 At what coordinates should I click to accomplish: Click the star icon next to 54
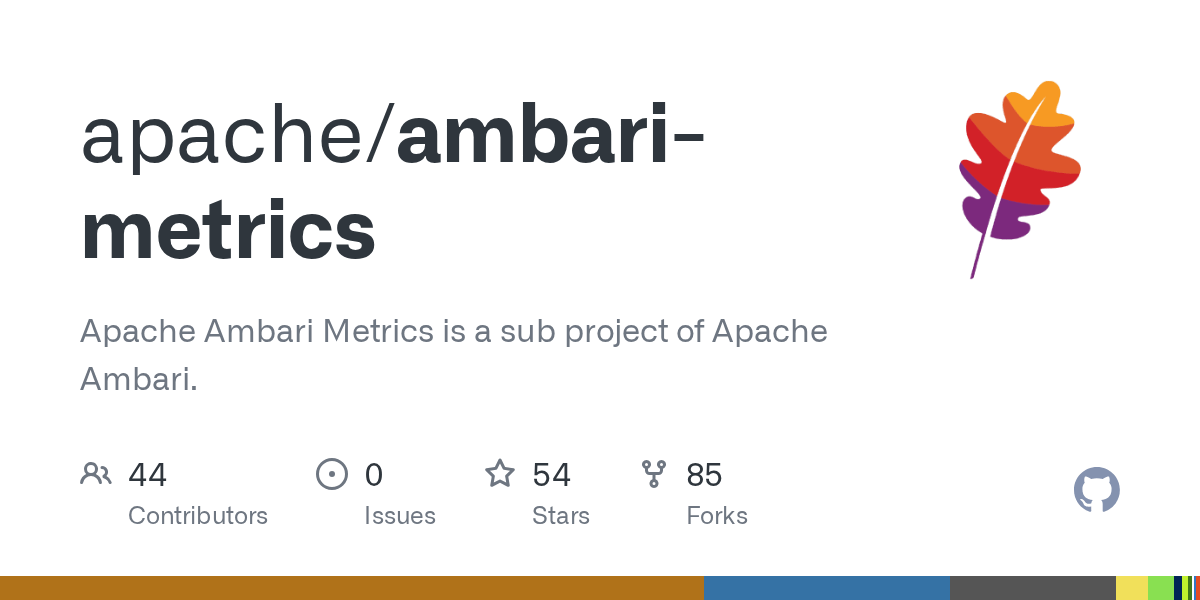pos(500,473)
